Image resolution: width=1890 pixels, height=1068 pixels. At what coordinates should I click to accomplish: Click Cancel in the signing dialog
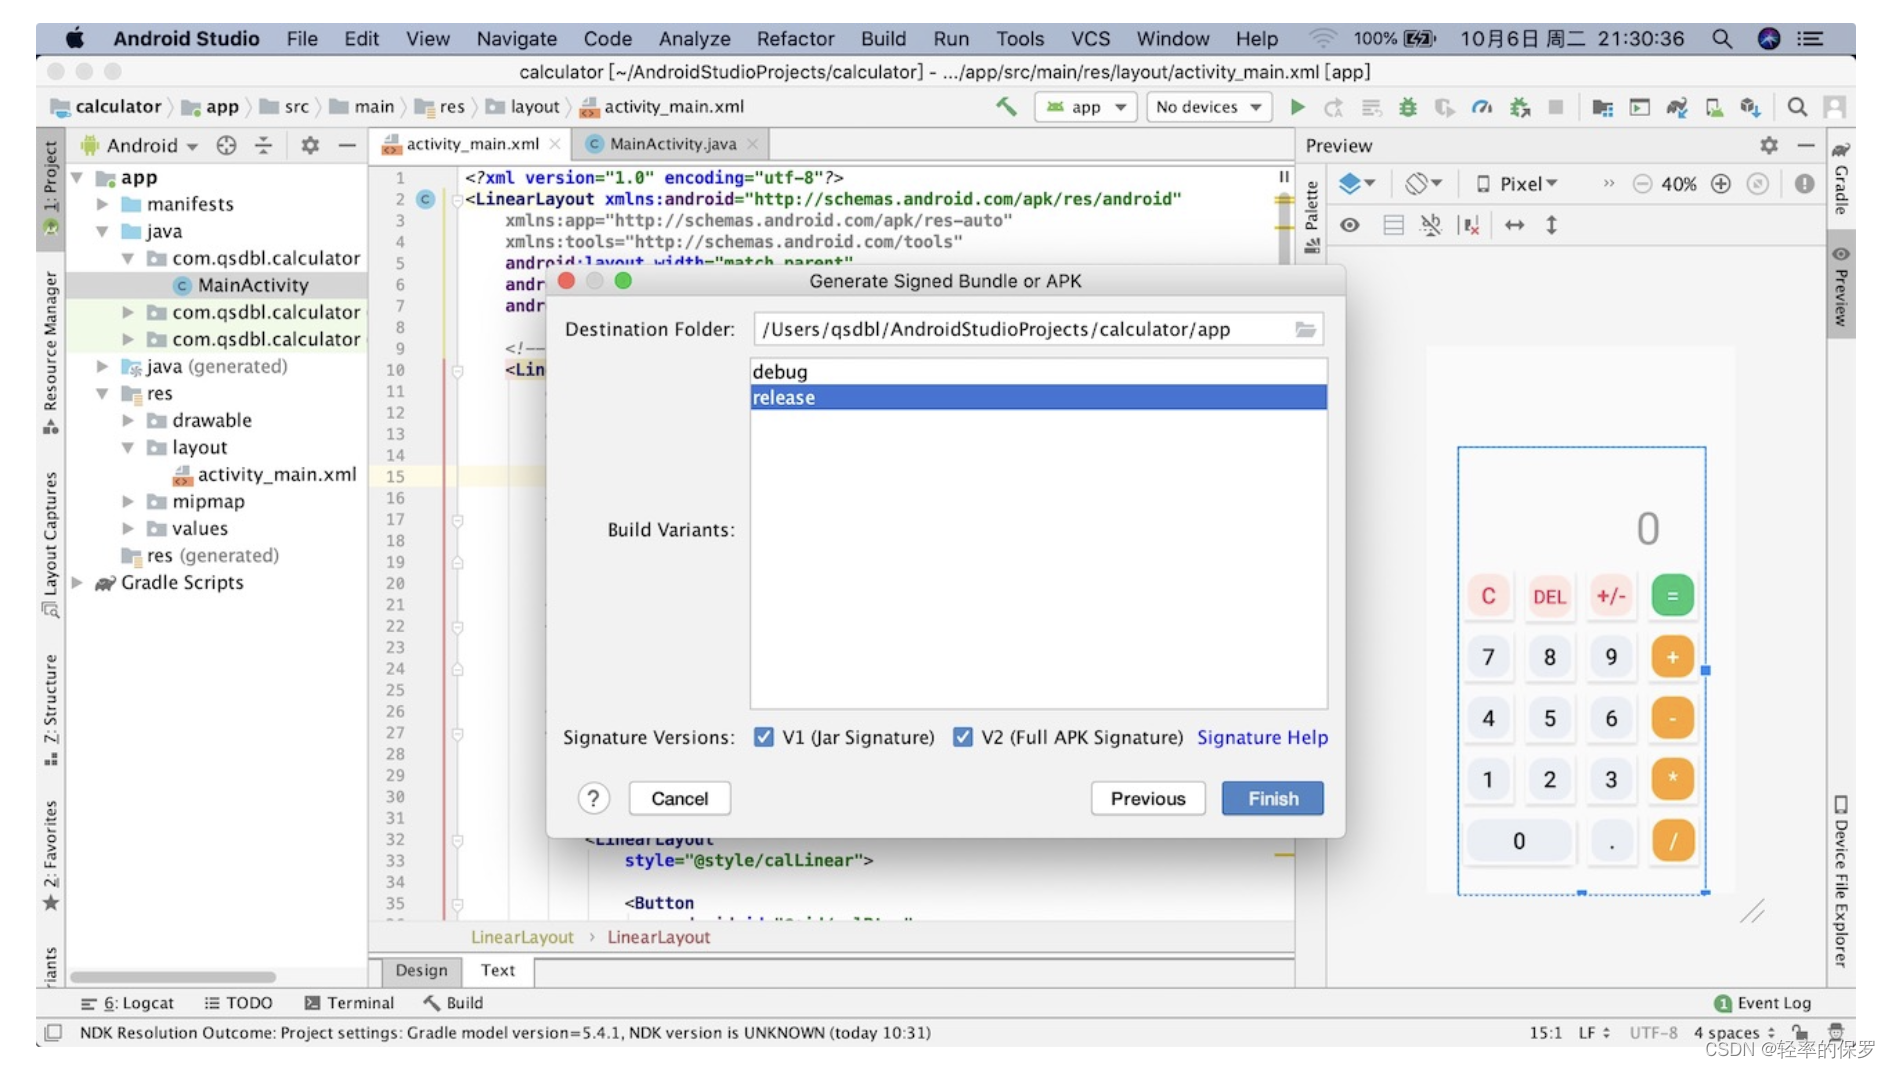click(680, 798)
